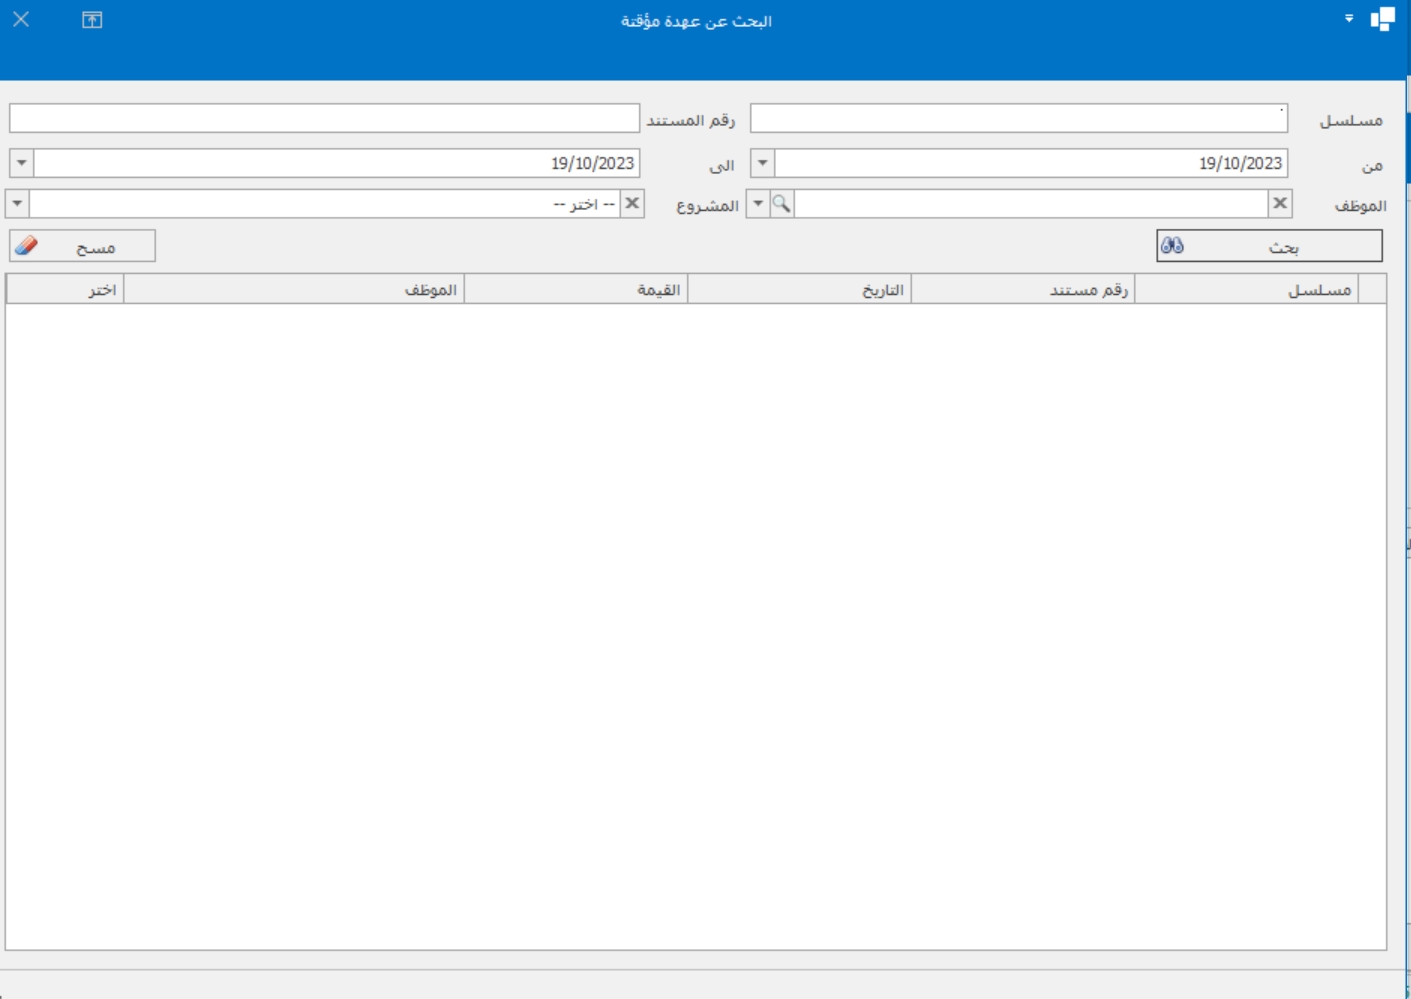The height and width of the screenshot is (999, 1411).
Task: Click the 'مسح' clear button
Action: pos(83,246)
